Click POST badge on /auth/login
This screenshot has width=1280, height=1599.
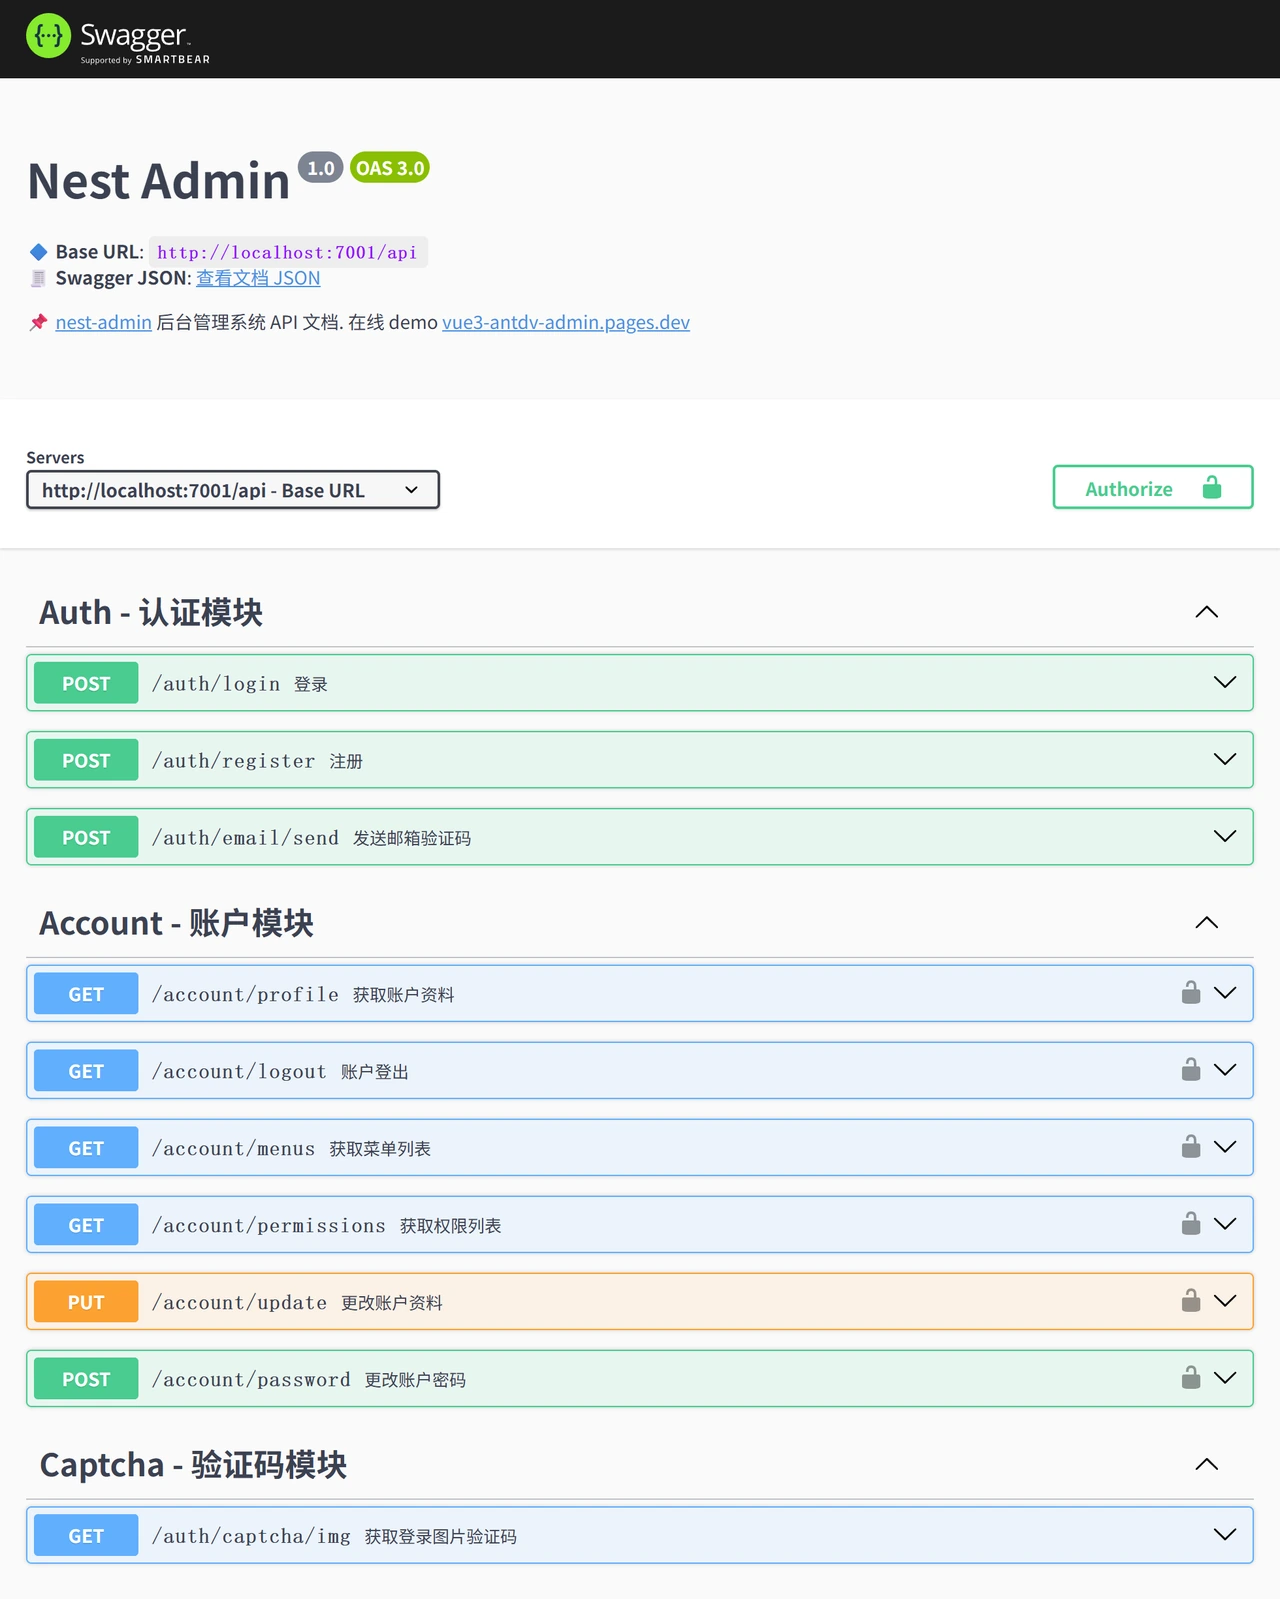[x=86, y=683]
